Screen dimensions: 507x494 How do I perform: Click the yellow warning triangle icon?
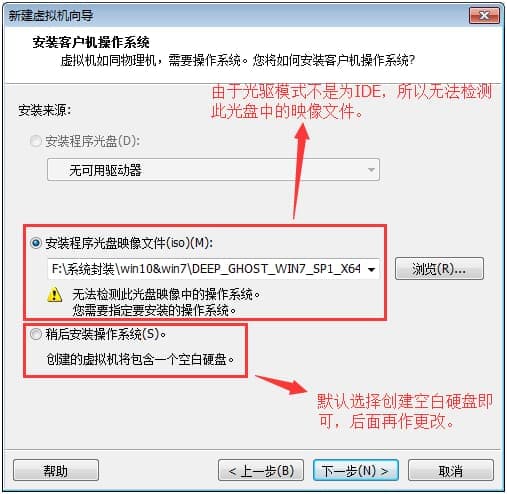(x=54, y=295)
